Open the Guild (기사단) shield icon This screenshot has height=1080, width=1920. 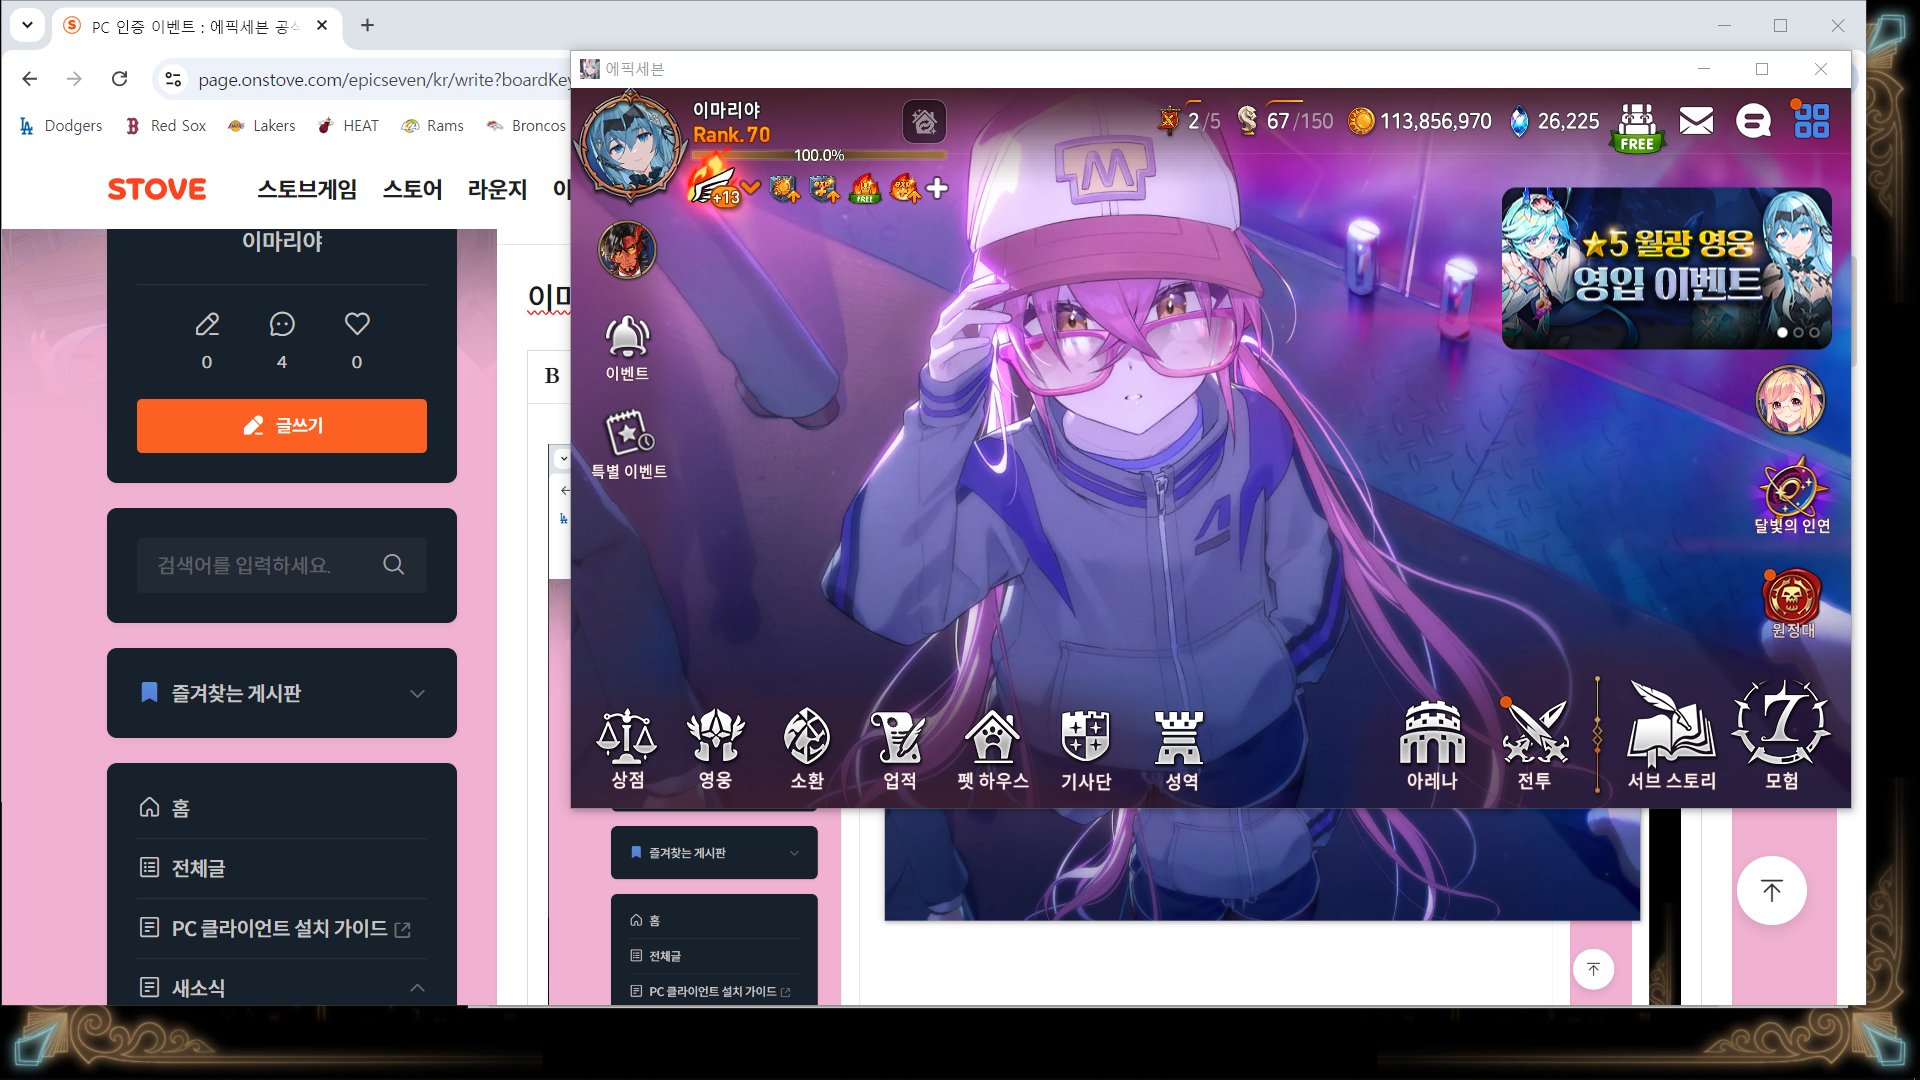(x=1086, y=749)
